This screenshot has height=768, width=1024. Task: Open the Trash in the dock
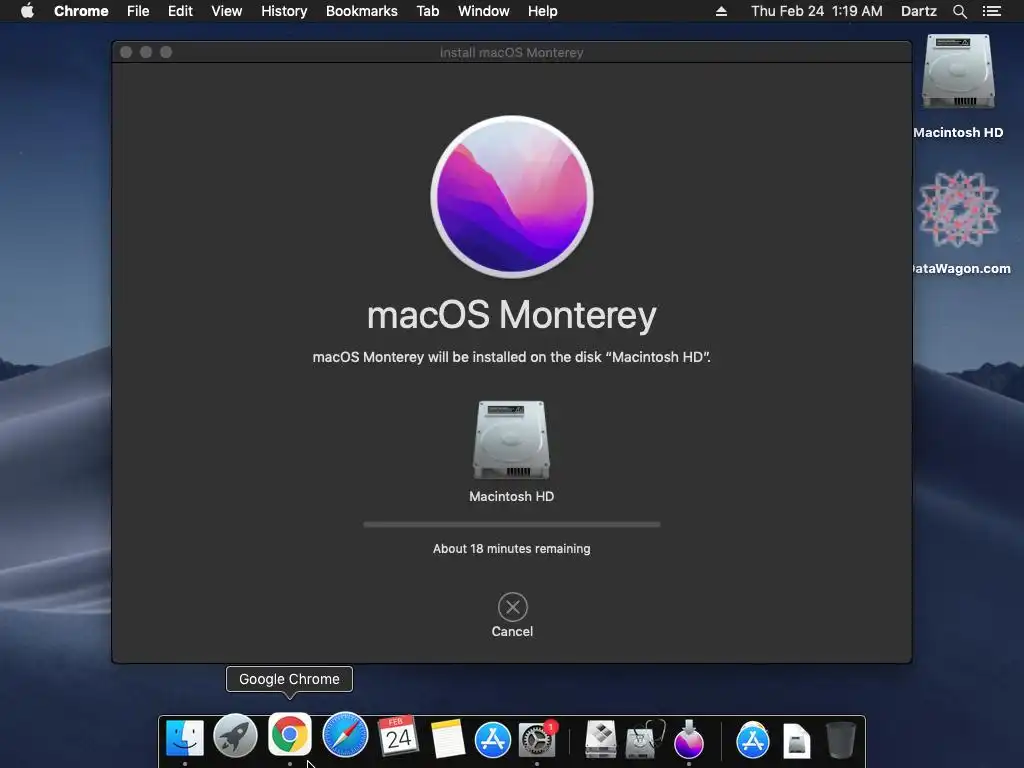(840, 740)
